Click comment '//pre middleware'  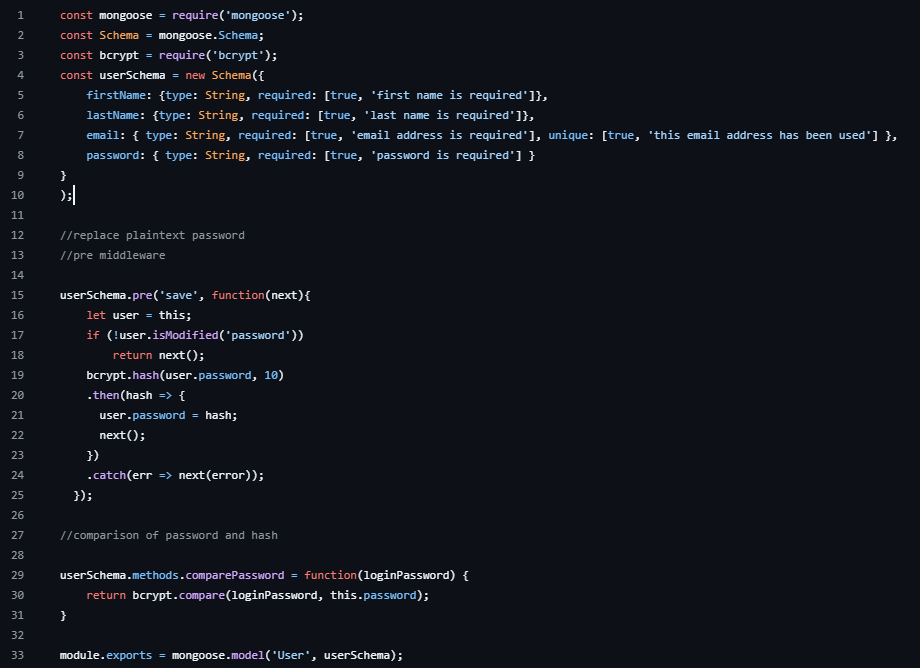click(x=113, y=255)
